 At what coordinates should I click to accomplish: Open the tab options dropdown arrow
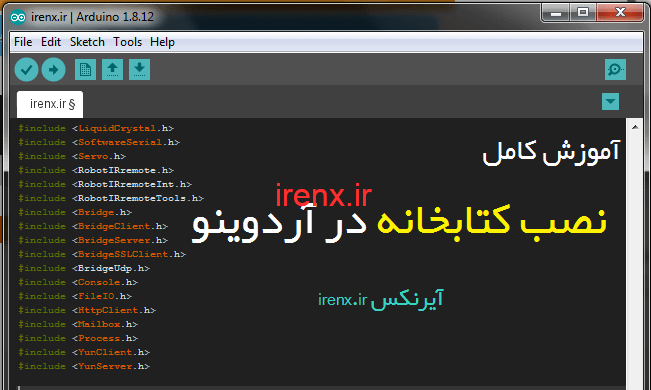610,101
